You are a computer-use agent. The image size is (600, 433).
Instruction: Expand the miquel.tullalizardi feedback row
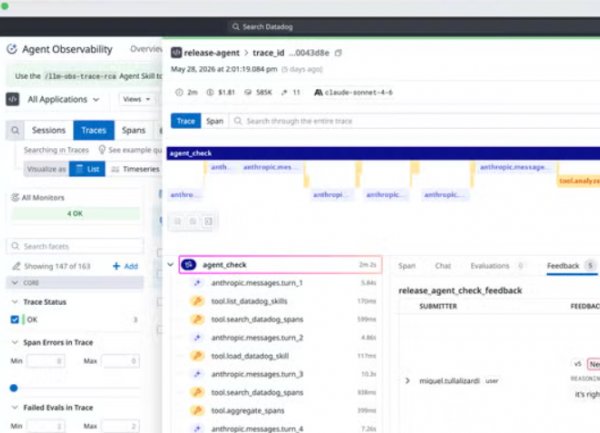408,381
